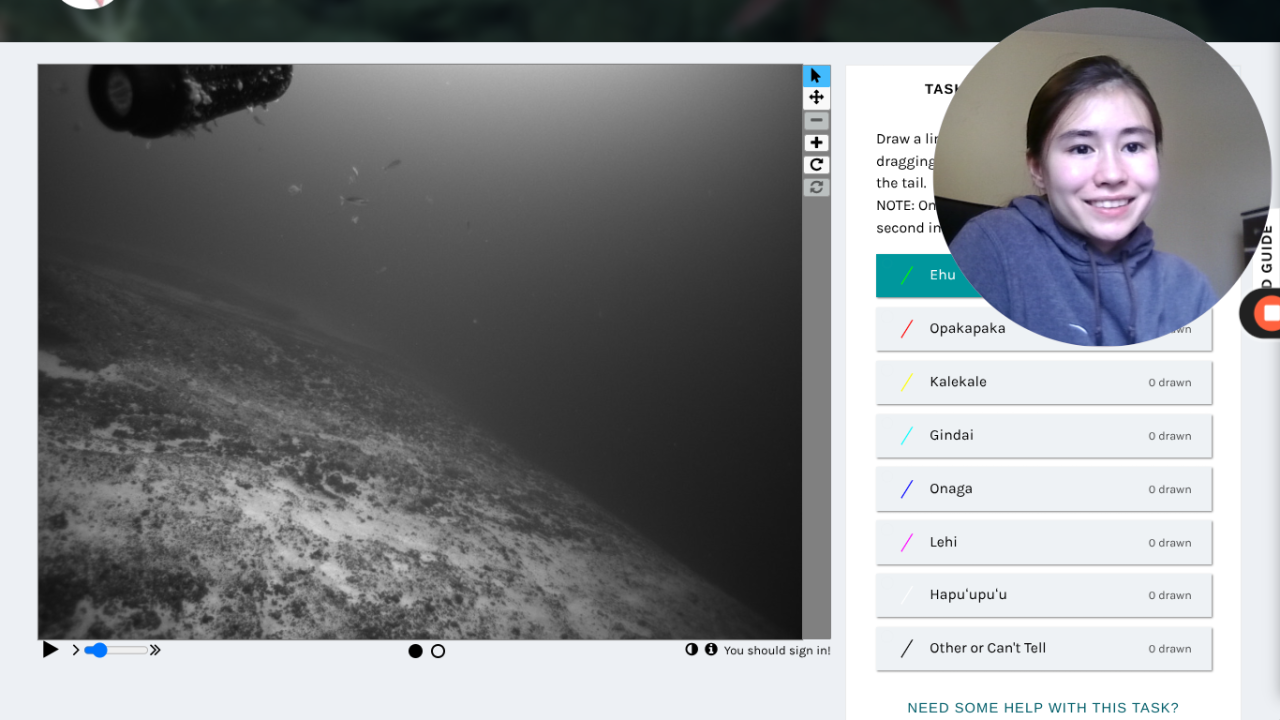Viewport: 1280px width, 720px height.
Task: Click the rotate image button
Action: [816, 165]
